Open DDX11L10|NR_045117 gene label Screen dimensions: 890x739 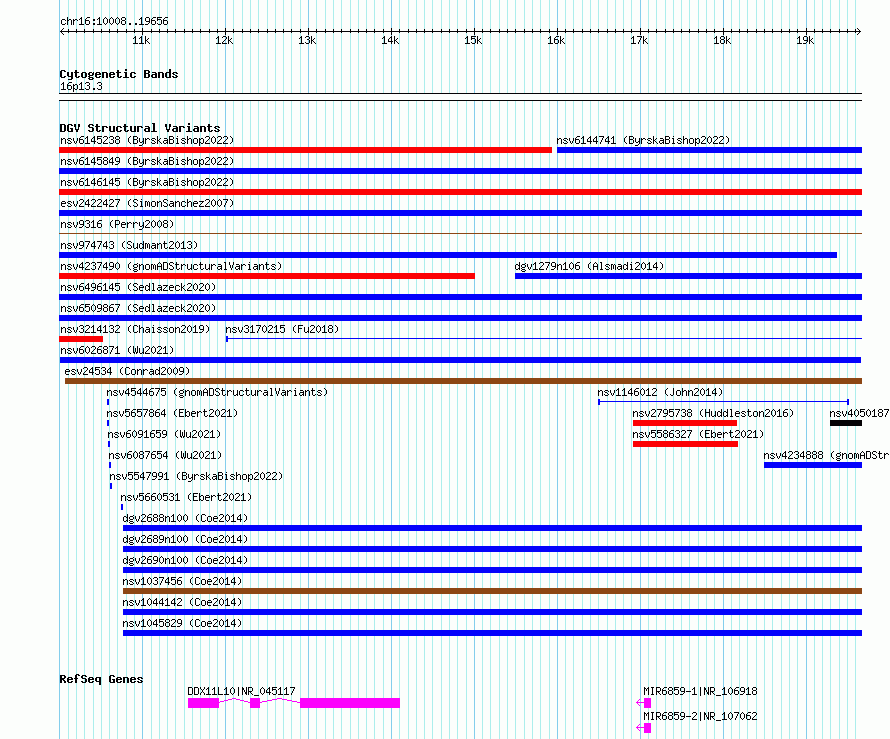click(x=241, y=691)
